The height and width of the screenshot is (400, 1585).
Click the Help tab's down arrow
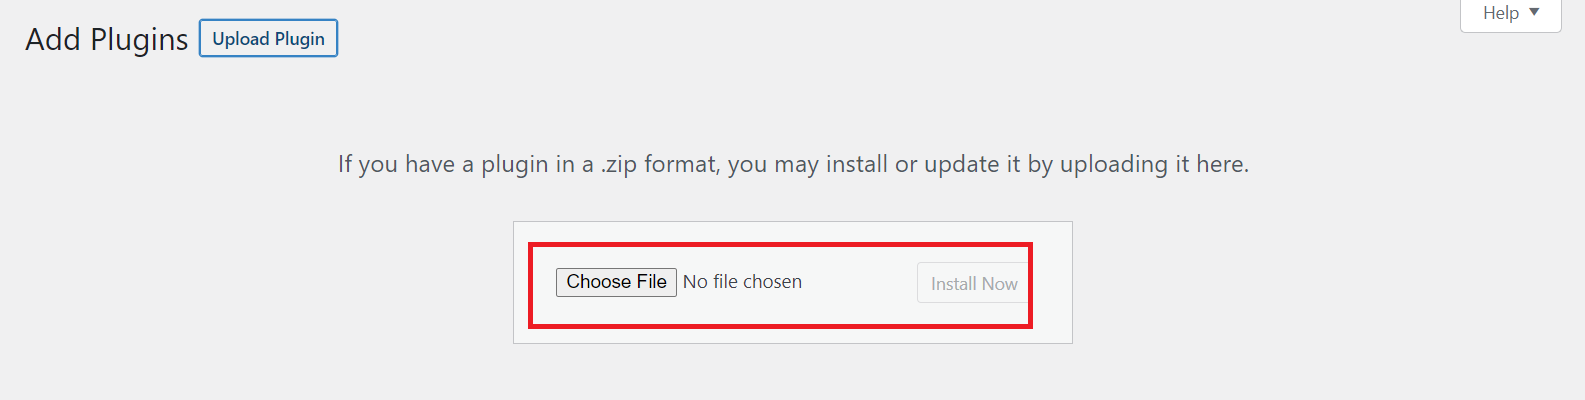(1534, 13)
